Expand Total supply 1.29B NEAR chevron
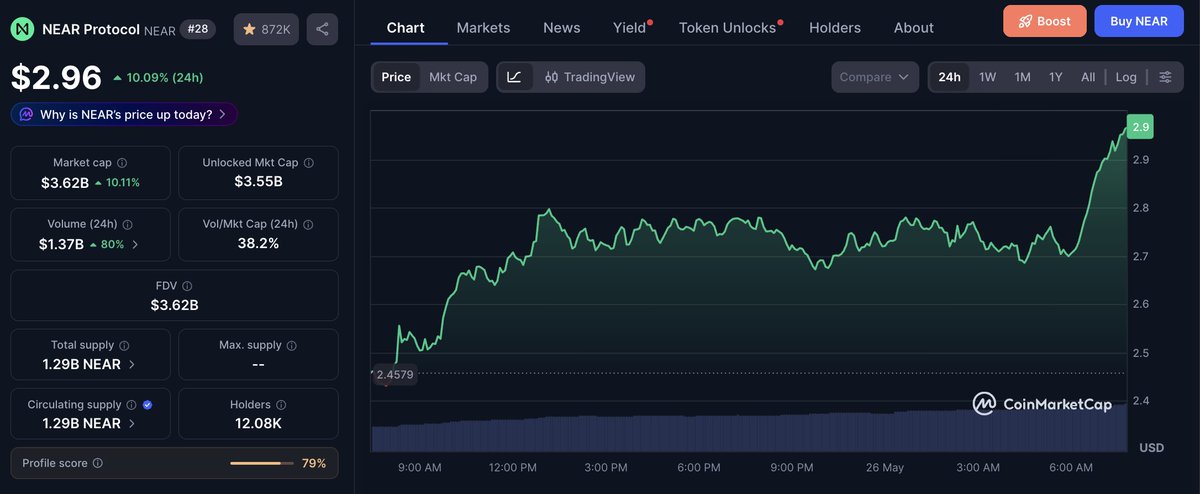 (132, 364)
